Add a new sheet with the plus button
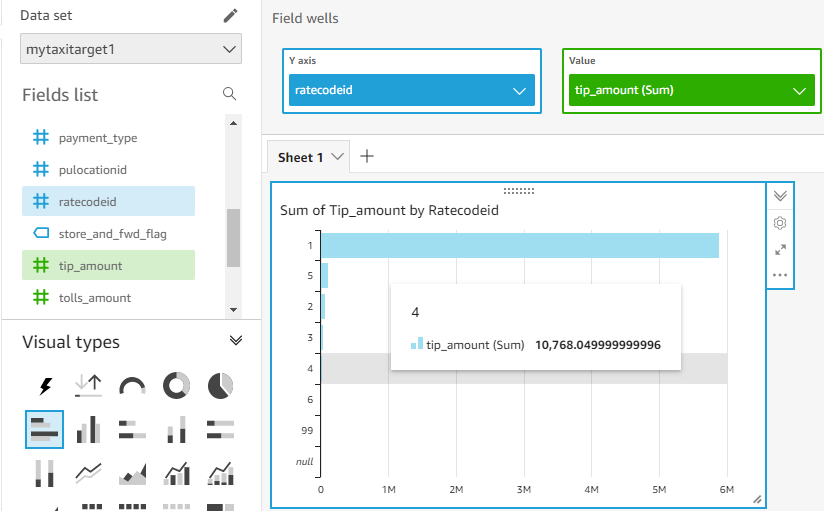 (367, 156)
